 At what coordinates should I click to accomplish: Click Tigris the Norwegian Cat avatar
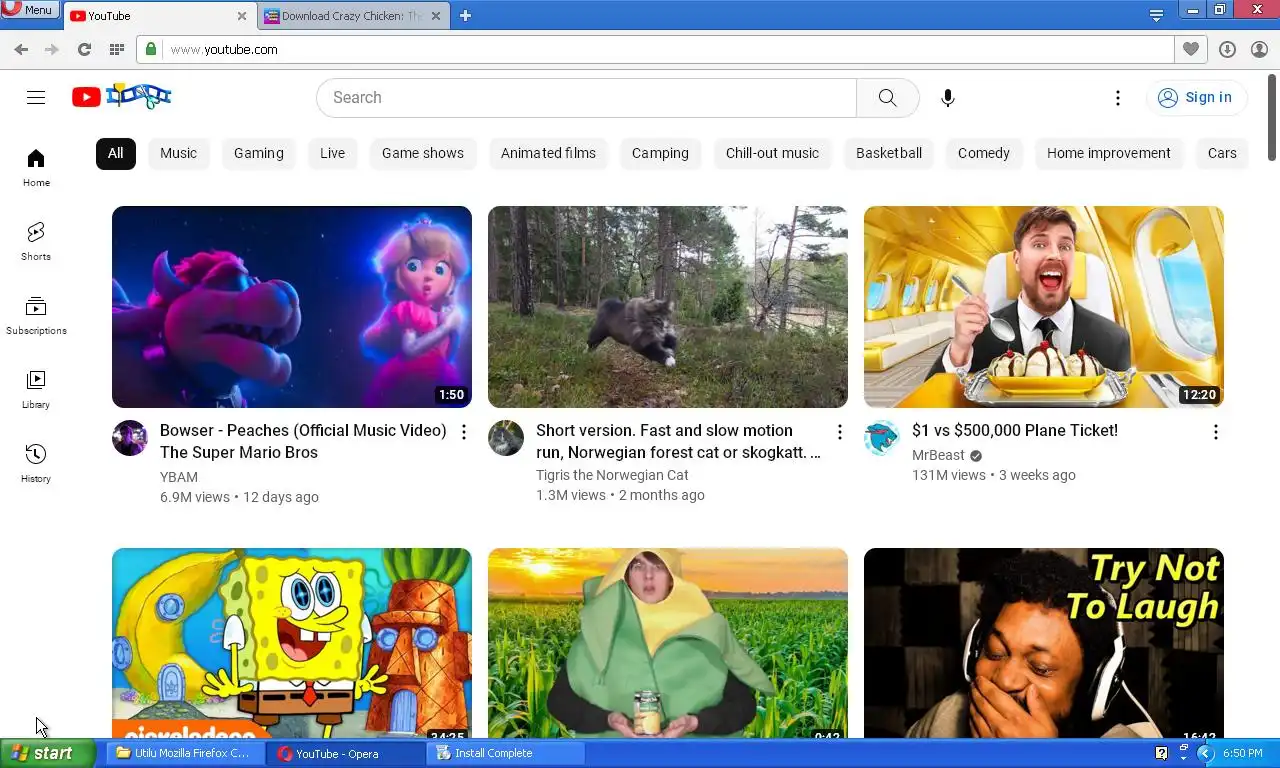click(506, 438)
